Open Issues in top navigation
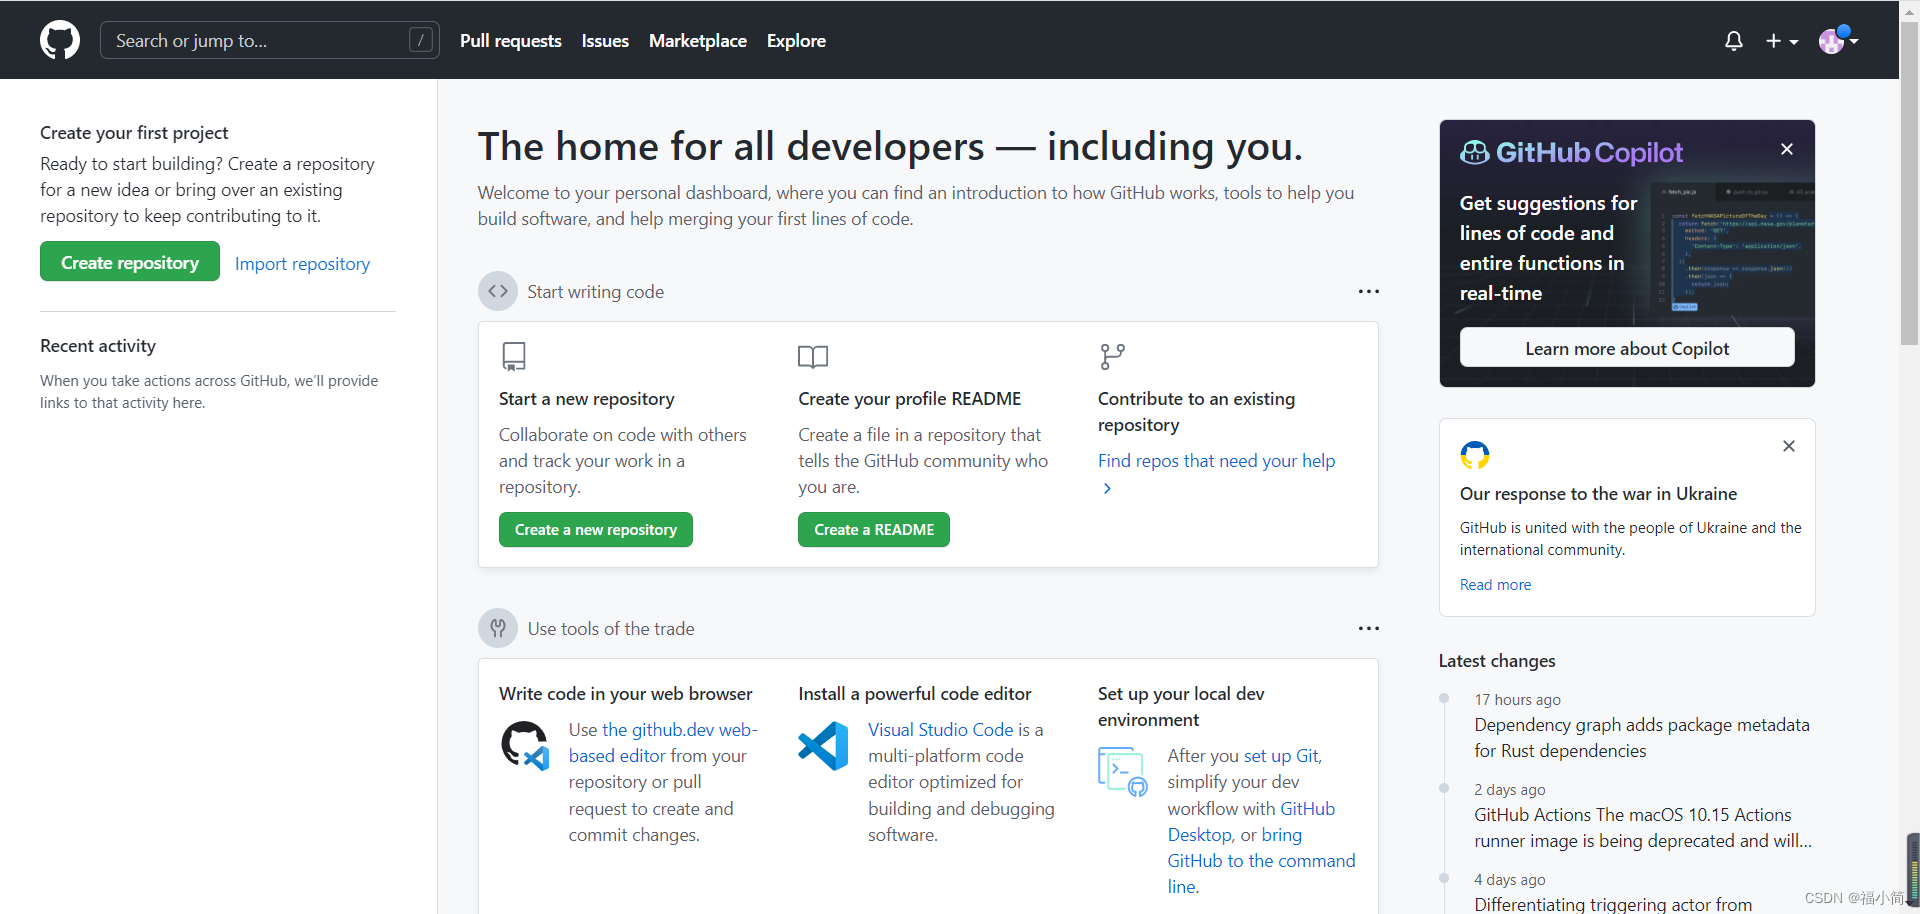Image resolution: width=1920 pixels, height=914 pixels. (x=605, y=41)
